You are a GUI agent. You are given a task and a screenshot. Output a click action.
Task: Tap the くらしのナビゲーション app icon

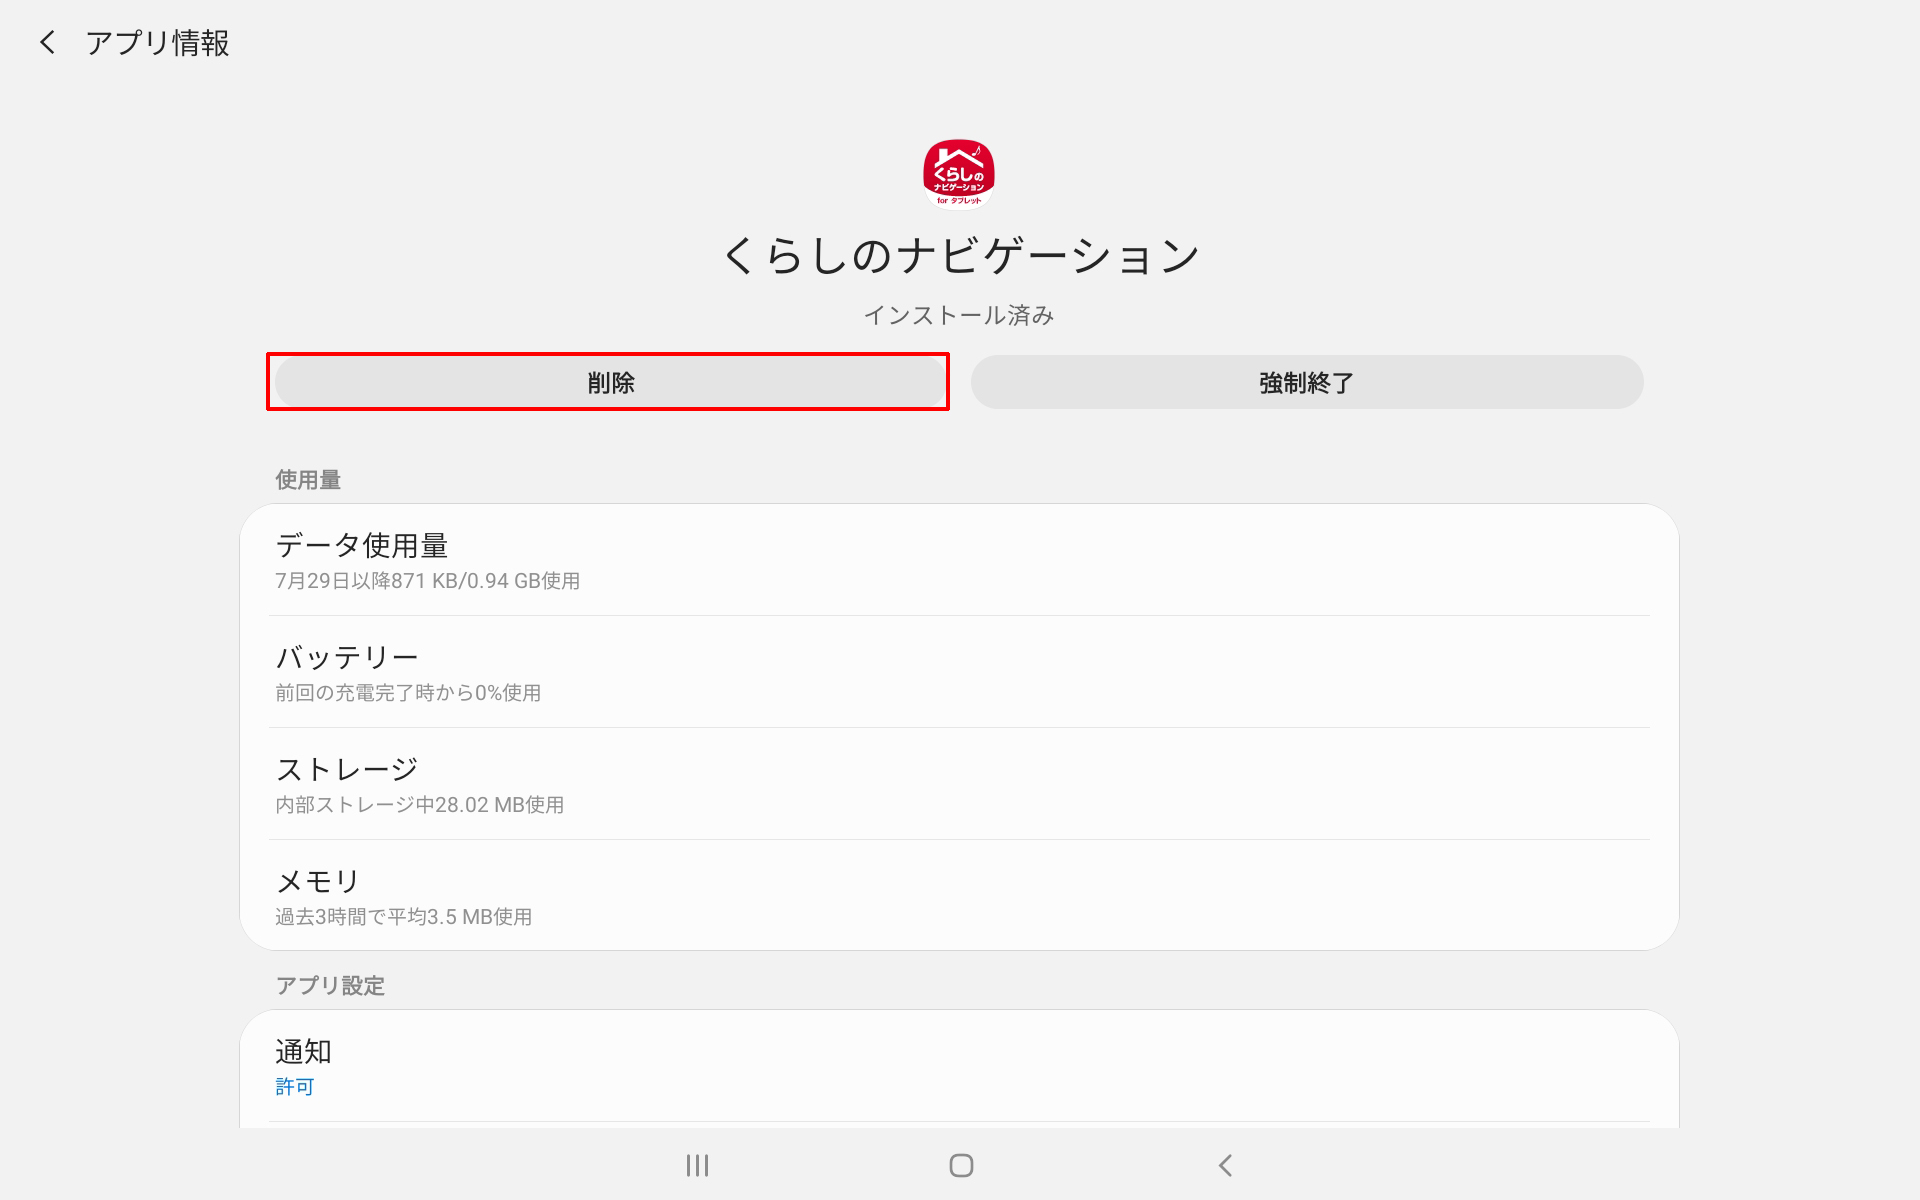tap(959, 174)
